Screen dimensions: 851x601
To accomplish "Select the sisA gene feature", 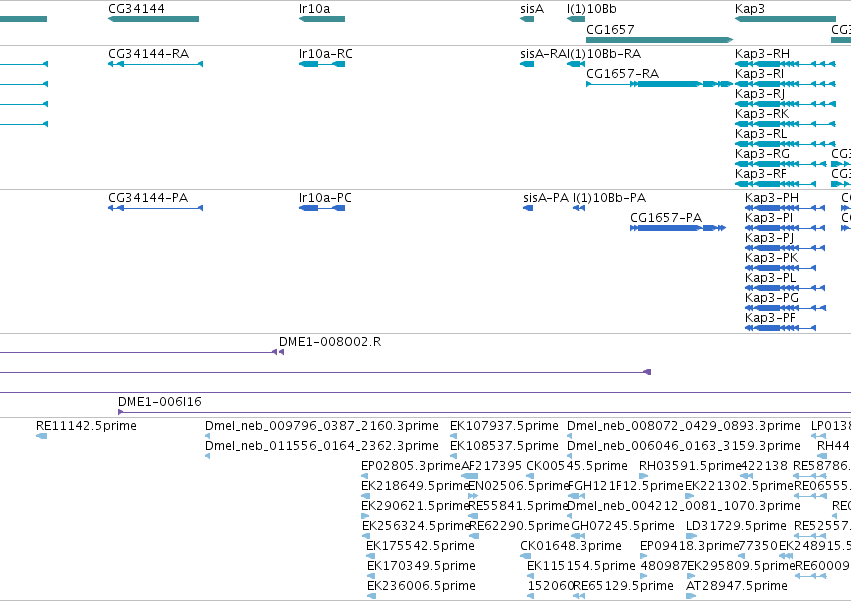I will click(527, 19).
